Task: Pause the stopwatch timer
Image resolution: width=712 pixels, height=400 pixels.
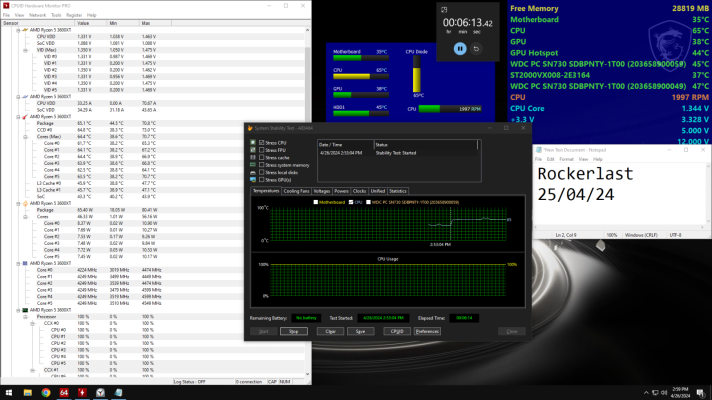Action: (460, 49)
